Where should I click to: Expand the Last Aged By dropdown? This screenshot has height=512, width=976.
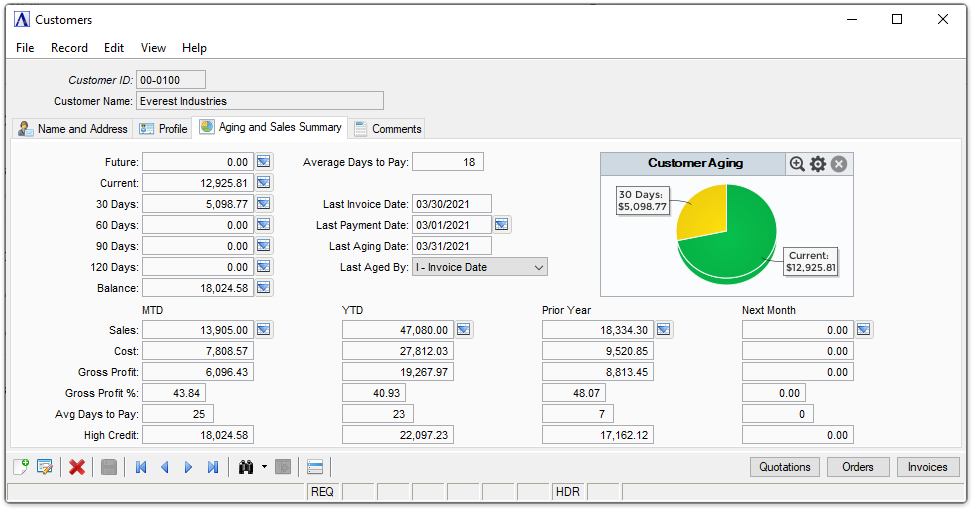[539, 267]
